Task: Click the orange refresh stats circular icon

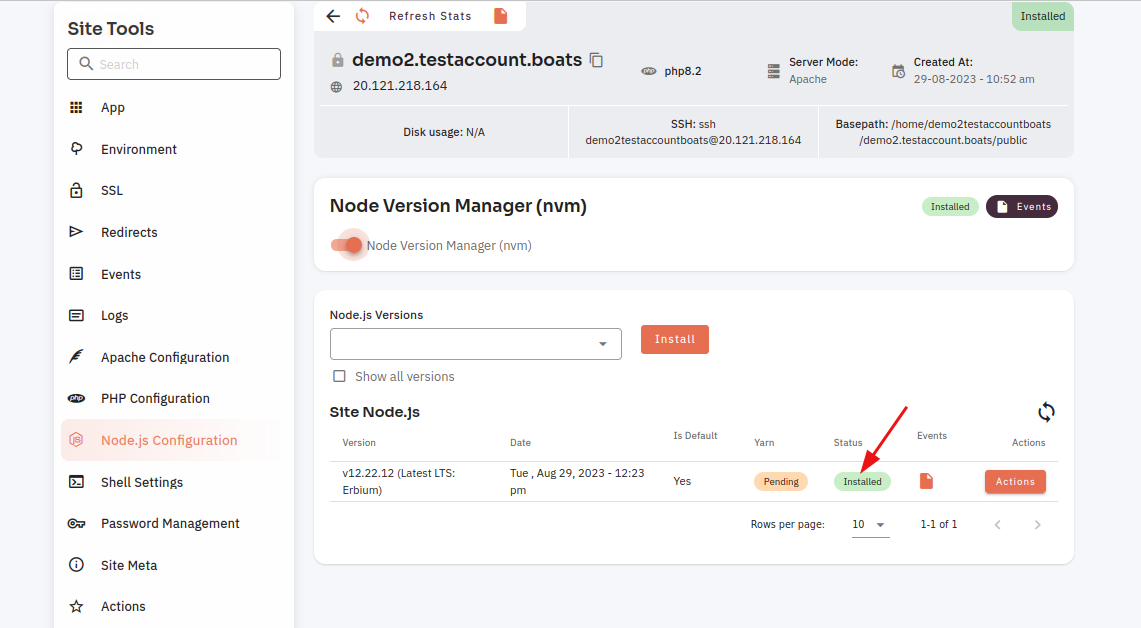Action: click(x=362, y=16)
